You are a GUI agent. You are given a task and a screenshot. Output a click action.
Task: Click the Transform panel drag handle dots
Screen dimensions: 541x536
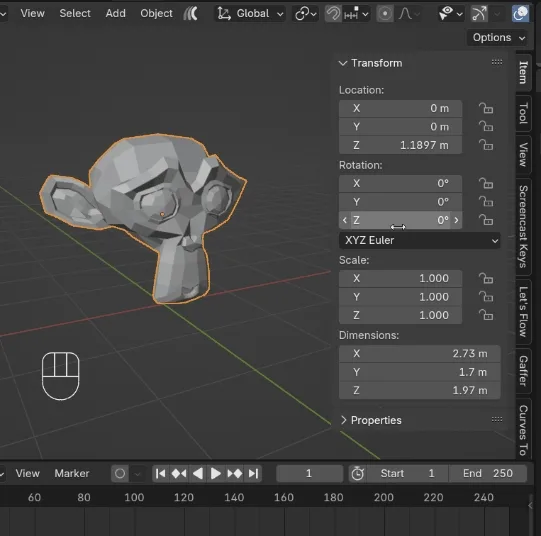coord(497,62)
